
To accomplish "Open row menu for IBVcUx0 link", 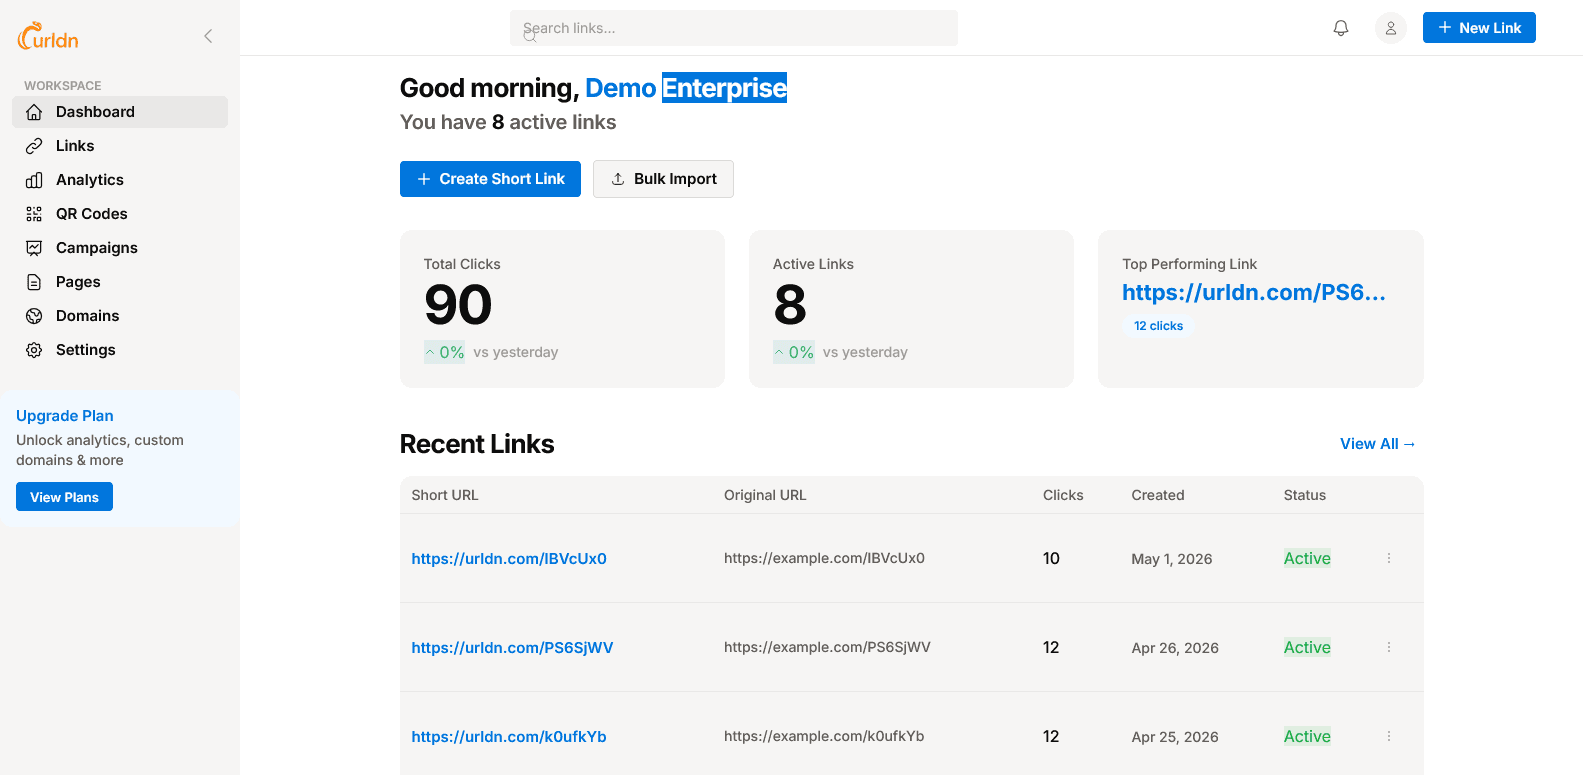I will point(1389,558).
